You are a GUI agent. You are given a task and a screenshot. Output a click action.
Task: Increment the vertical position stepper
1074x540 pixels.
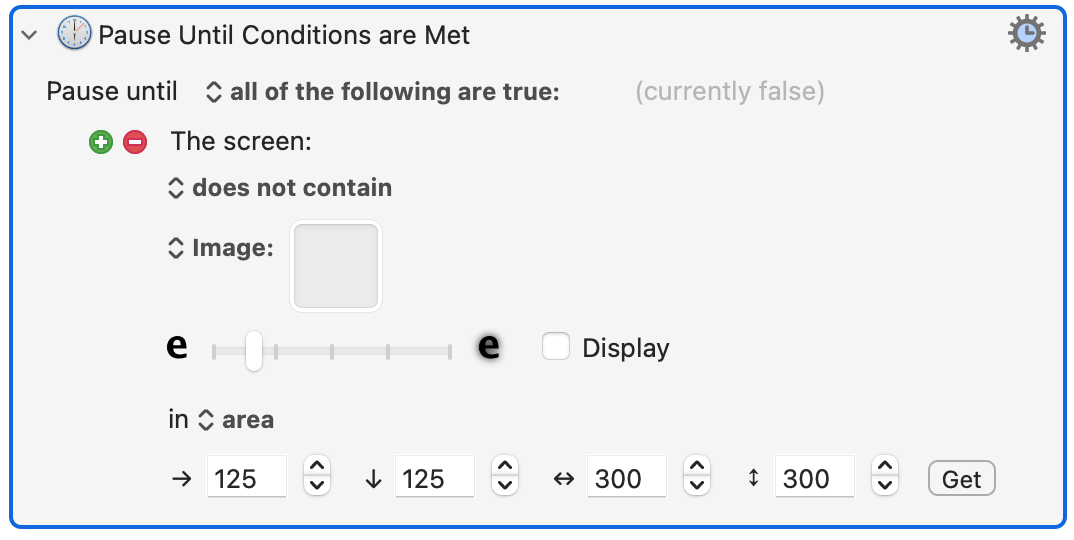click(505, 466)
